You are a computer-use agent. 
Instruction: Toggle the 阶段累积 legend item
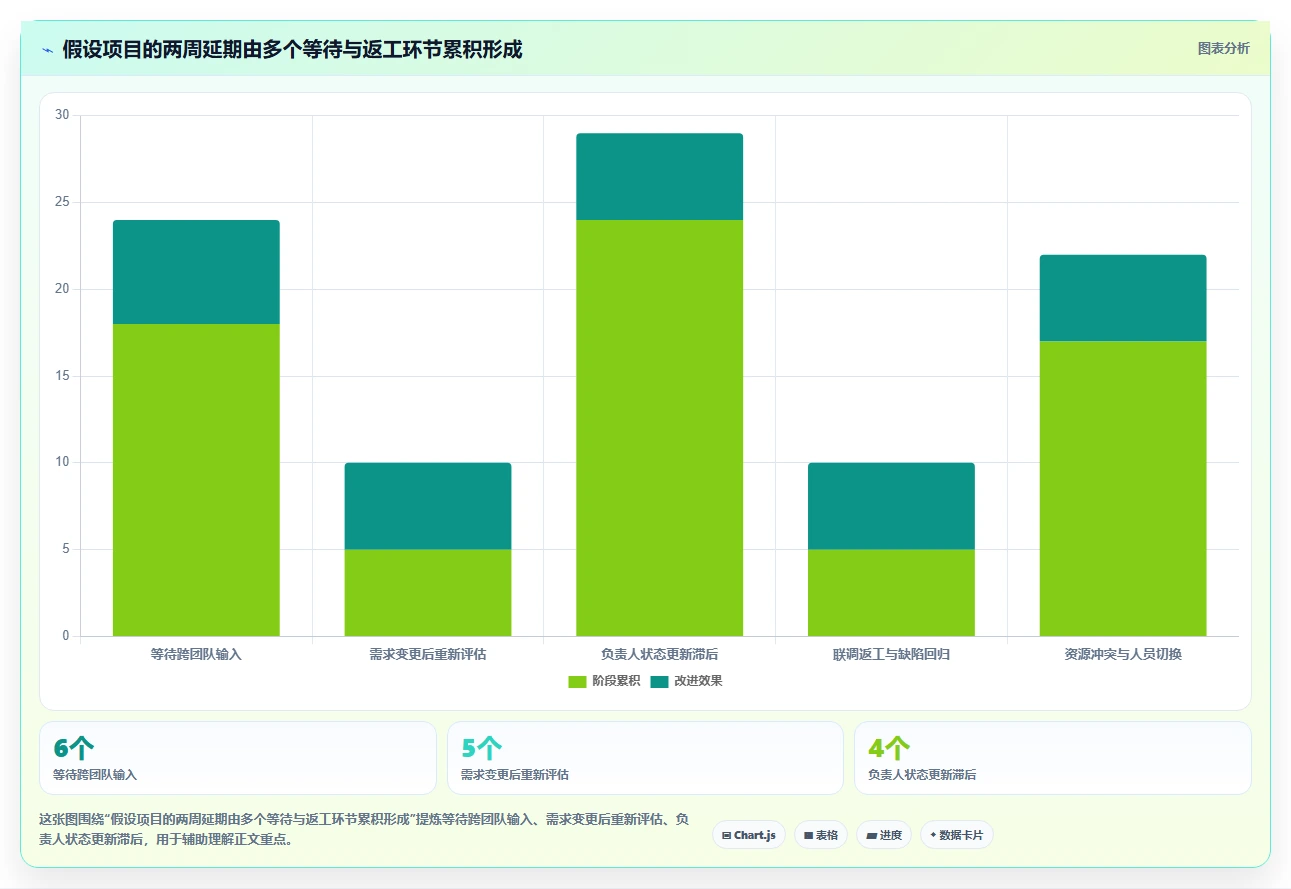604,681
